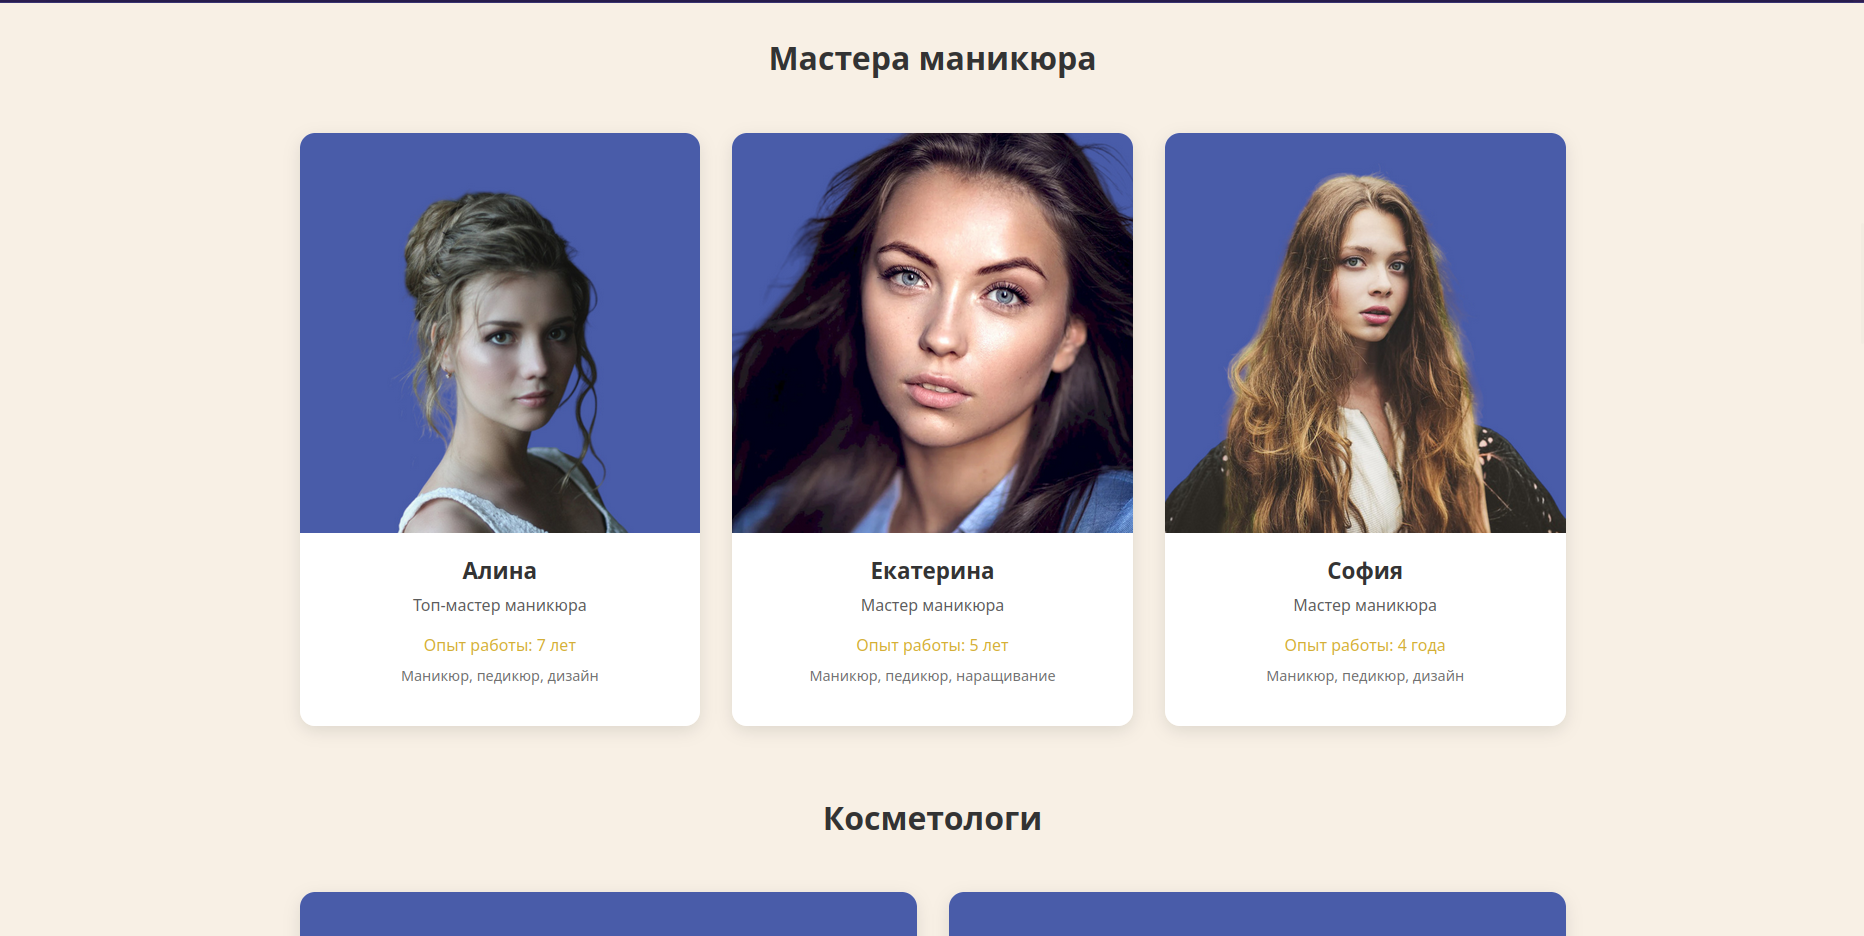Click Опыт работы: 5 лет text
This screenshot has width=1864, height=936.
(932, 645)
